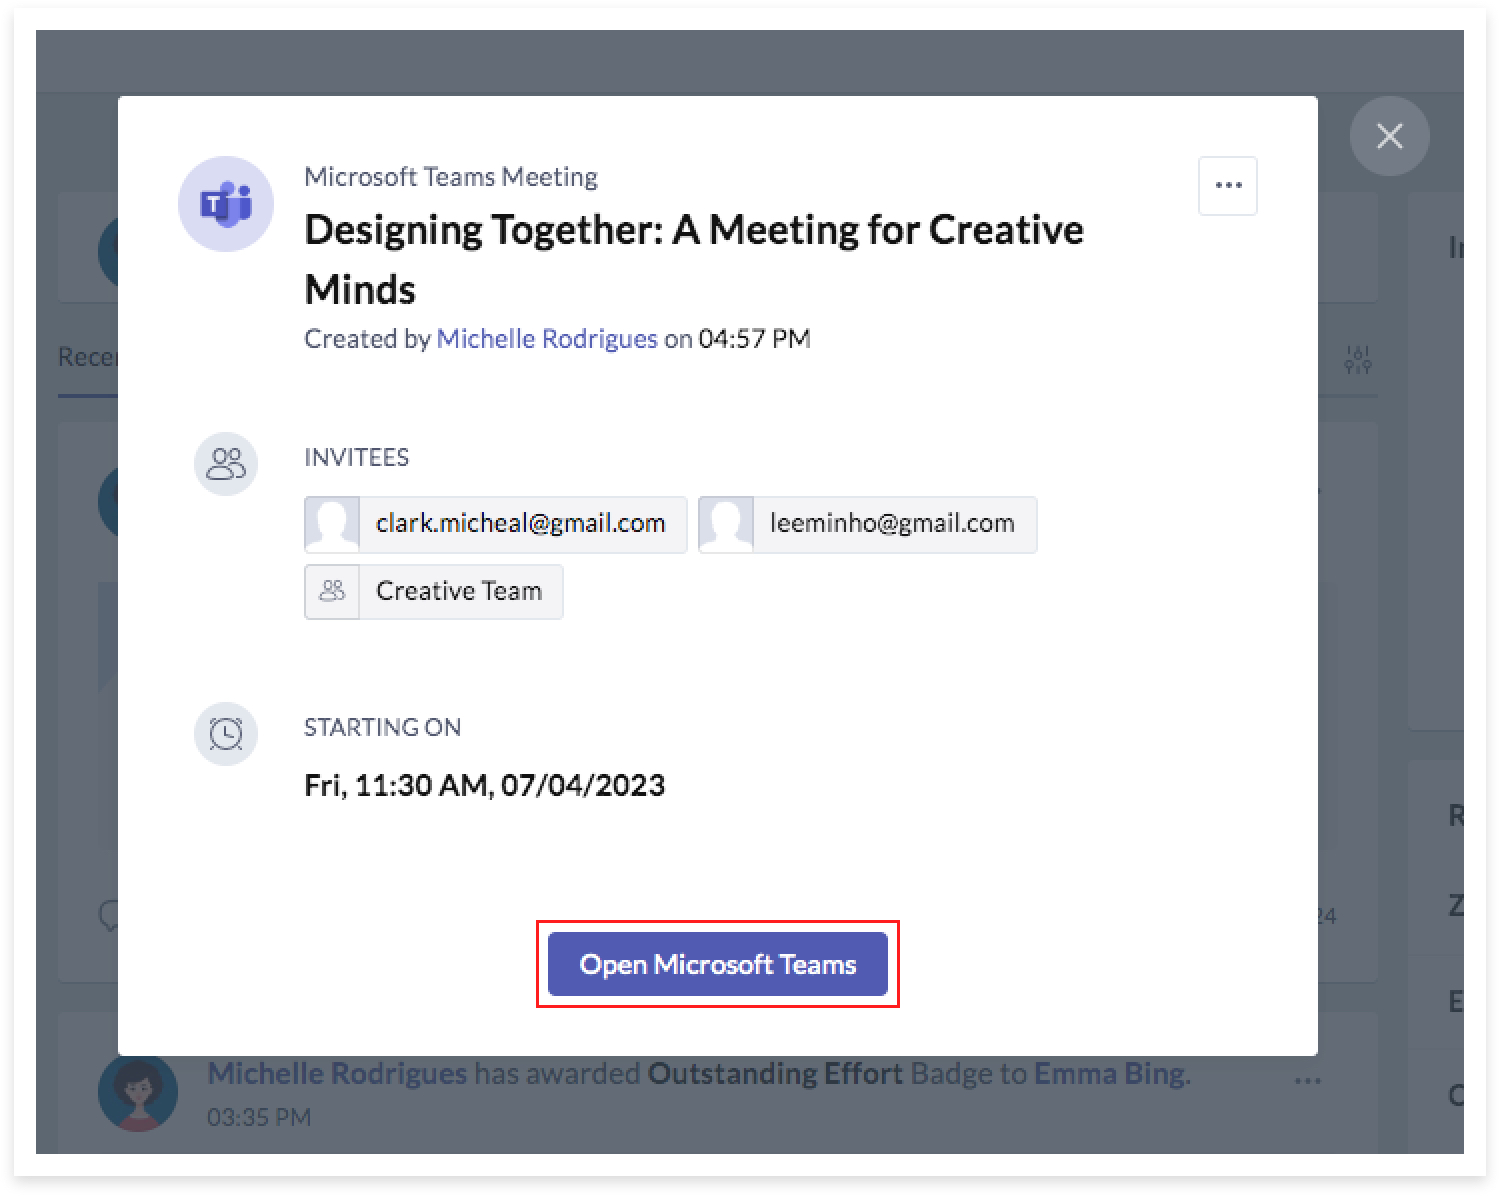
Task: Click the 03:35 PM timestamp in background feed
Action: click(259, 1117)
